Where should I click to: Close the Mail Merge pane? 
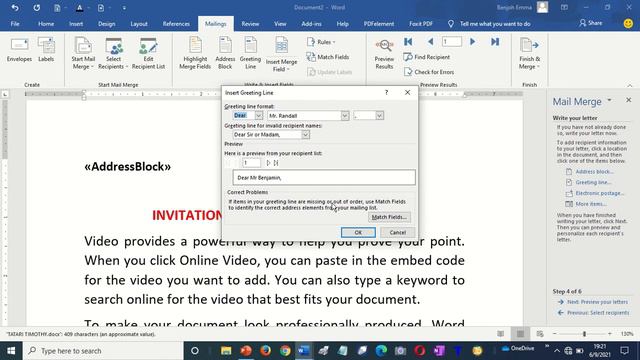pyautogui.click(x=629, y=100)
